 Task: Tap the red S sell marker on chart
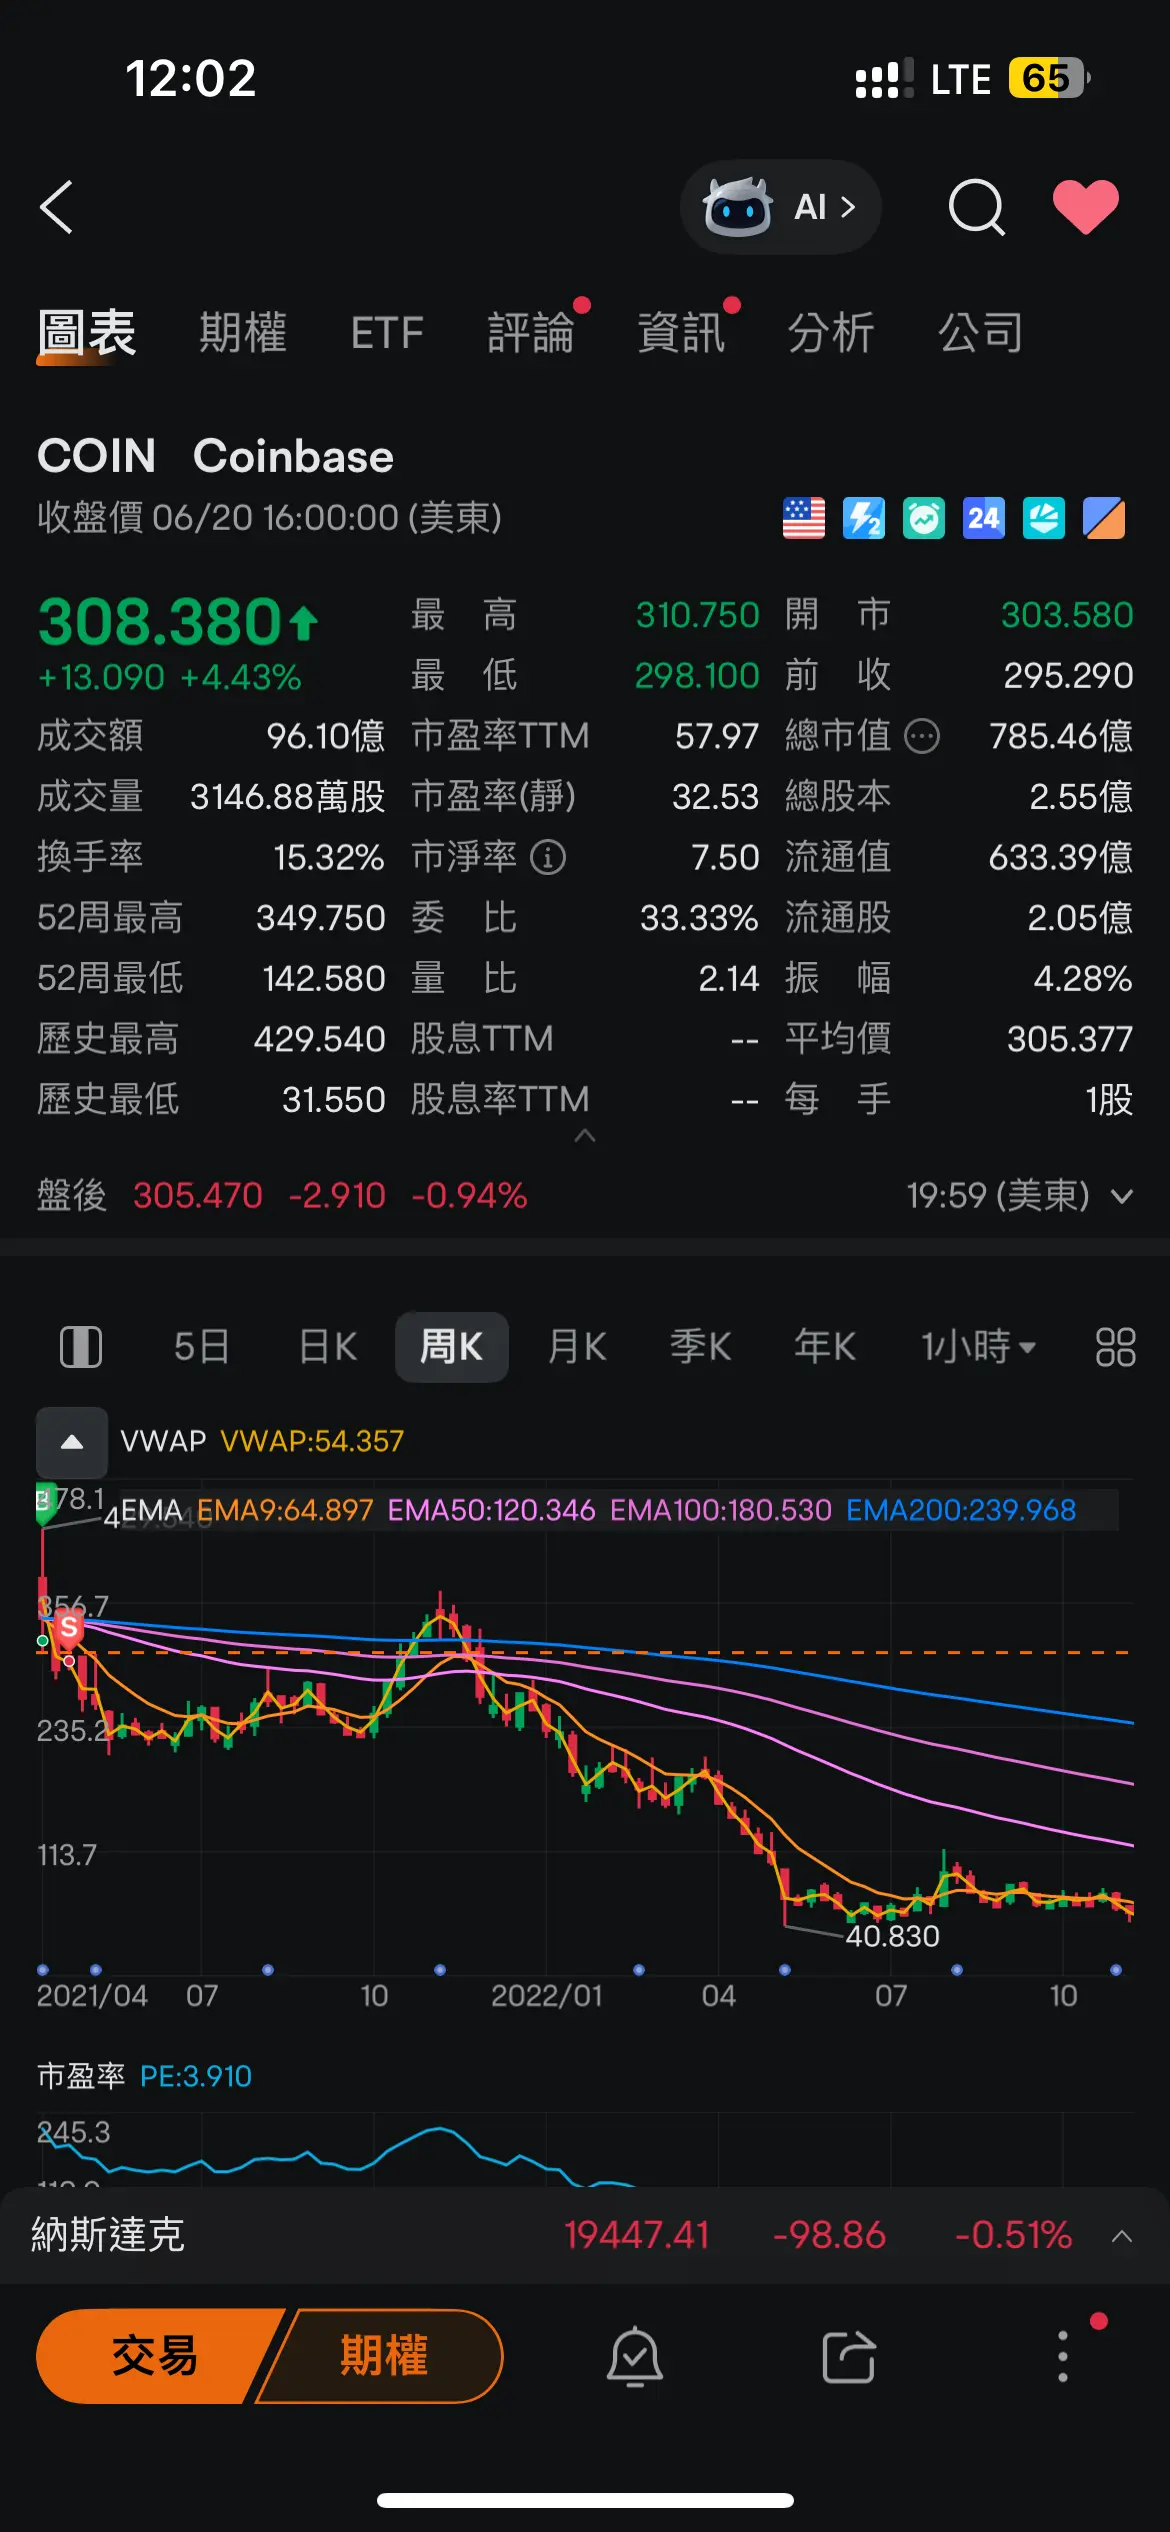tap(69, 1629)
